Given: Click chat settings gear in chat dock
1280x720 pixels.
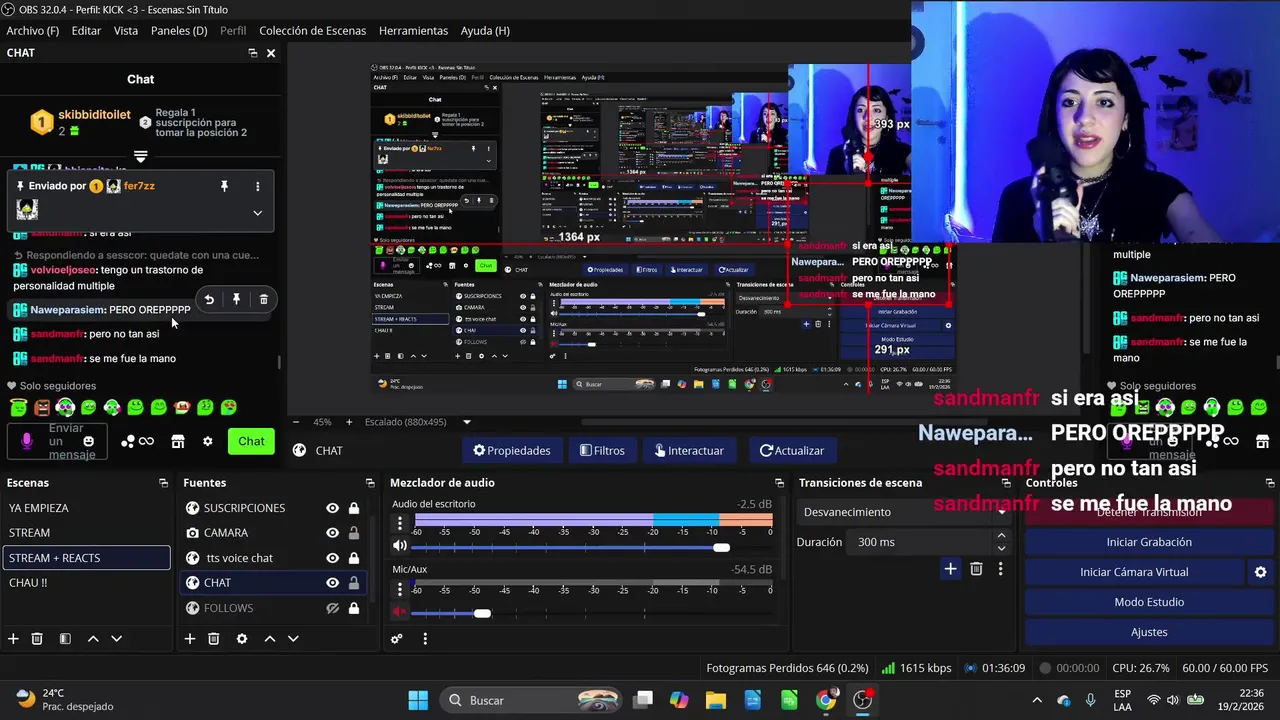Looking at the screenshot, I should (207, 441).
